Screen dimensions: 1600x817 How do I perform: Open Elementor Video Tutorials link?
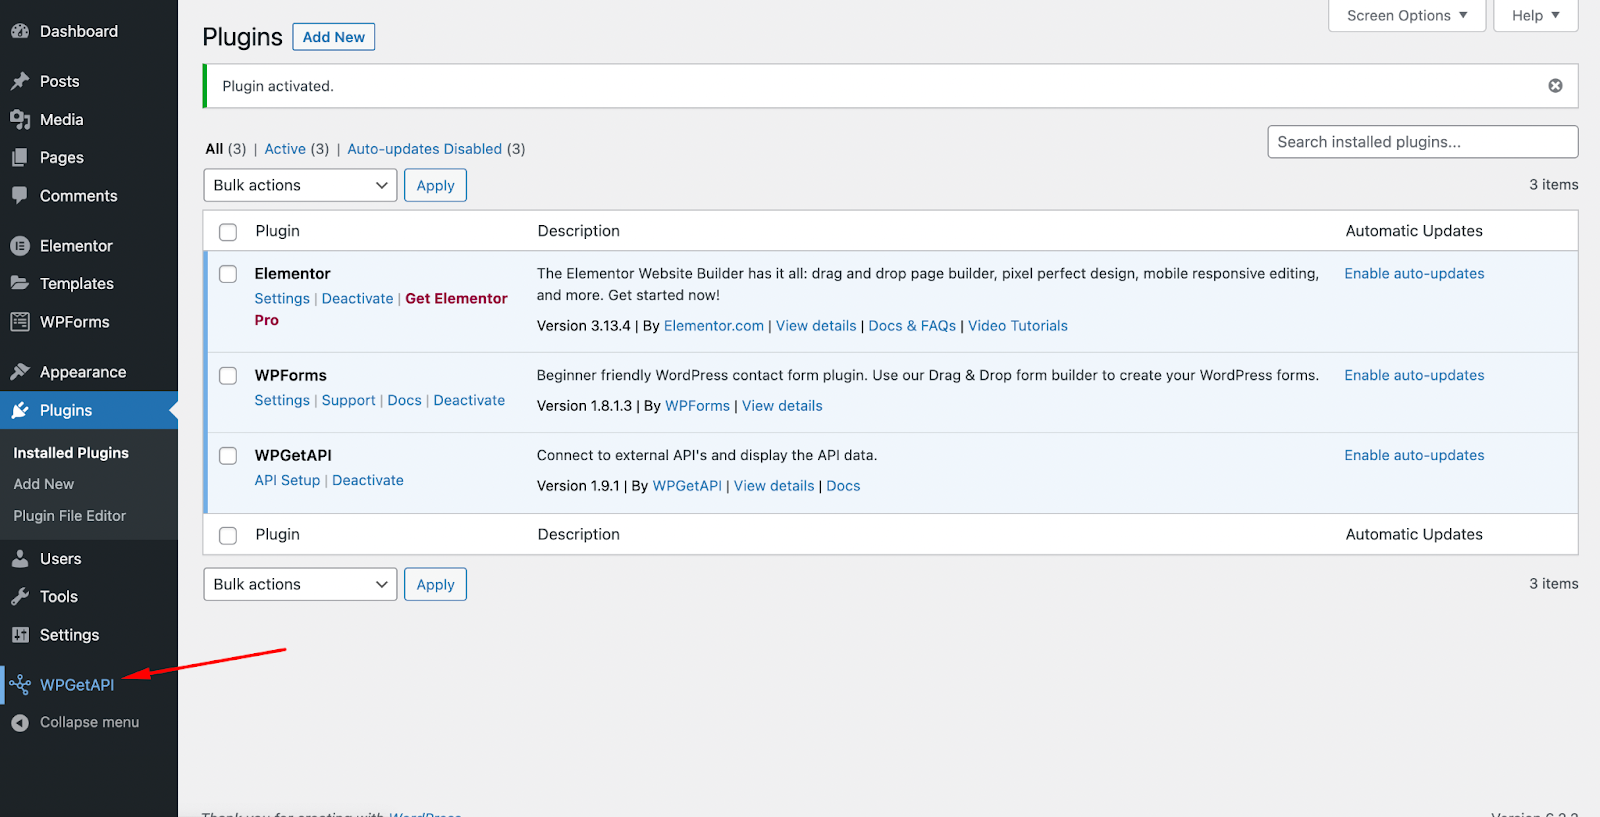pyautogui.click(x=1018, y=326)
